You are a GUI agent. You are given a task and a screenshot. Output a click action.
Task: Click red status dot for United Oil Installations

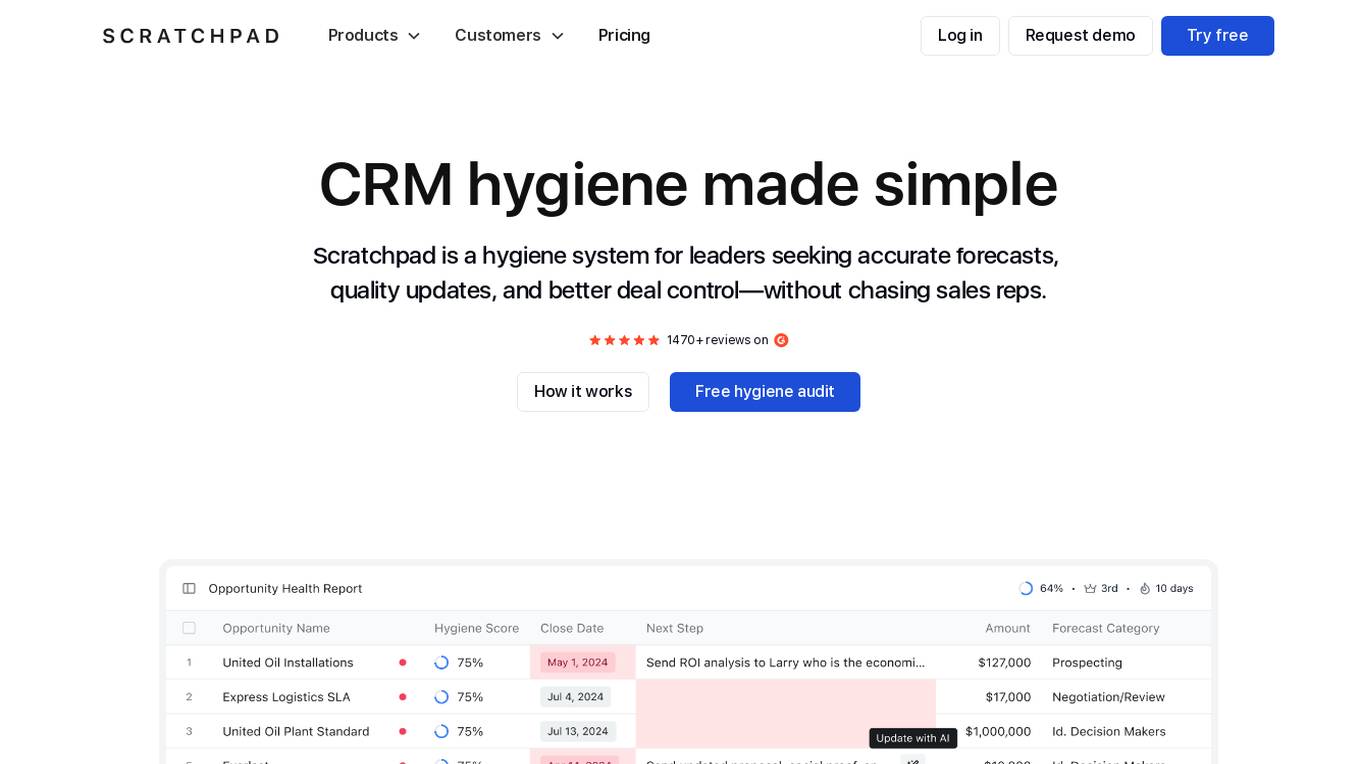pos(402,662)
